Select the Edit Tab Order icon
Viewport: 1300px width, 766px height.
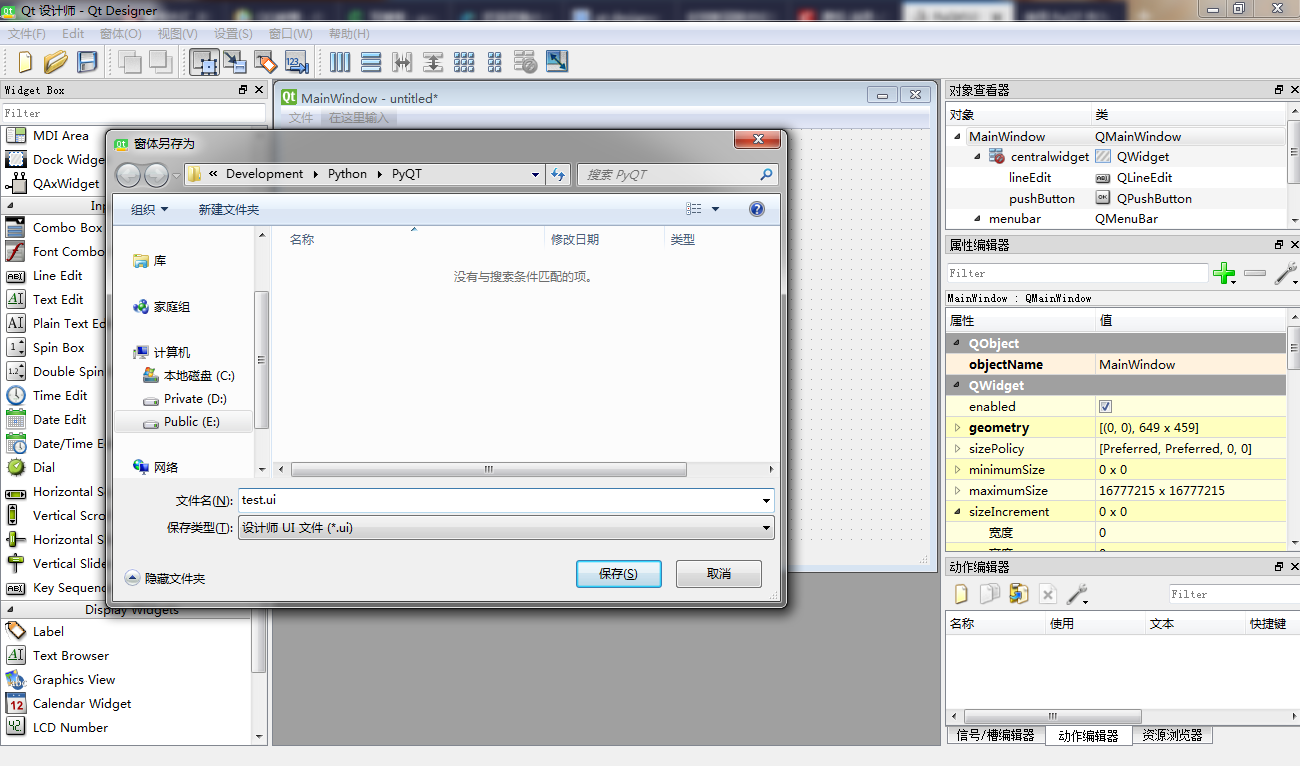[296, 62]
